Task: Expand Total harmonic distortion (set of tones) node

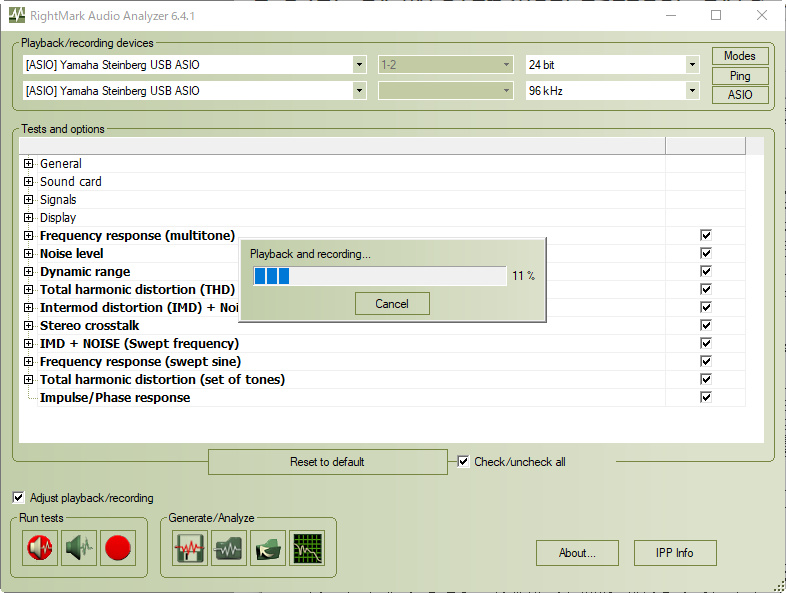Action: 29,380
